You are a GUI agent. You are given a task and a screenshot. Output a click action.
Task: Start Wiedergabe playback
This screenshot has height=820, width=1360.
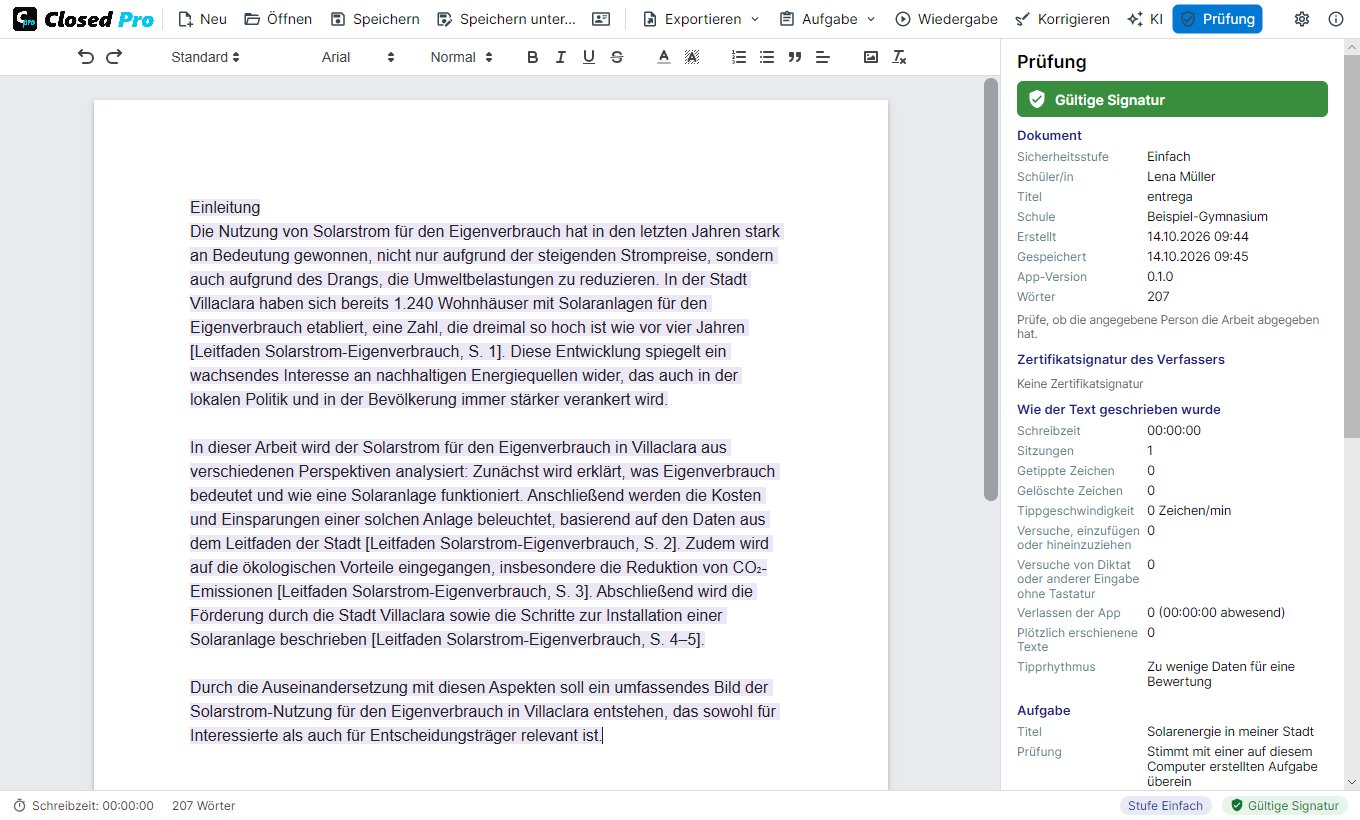(947, 19)
